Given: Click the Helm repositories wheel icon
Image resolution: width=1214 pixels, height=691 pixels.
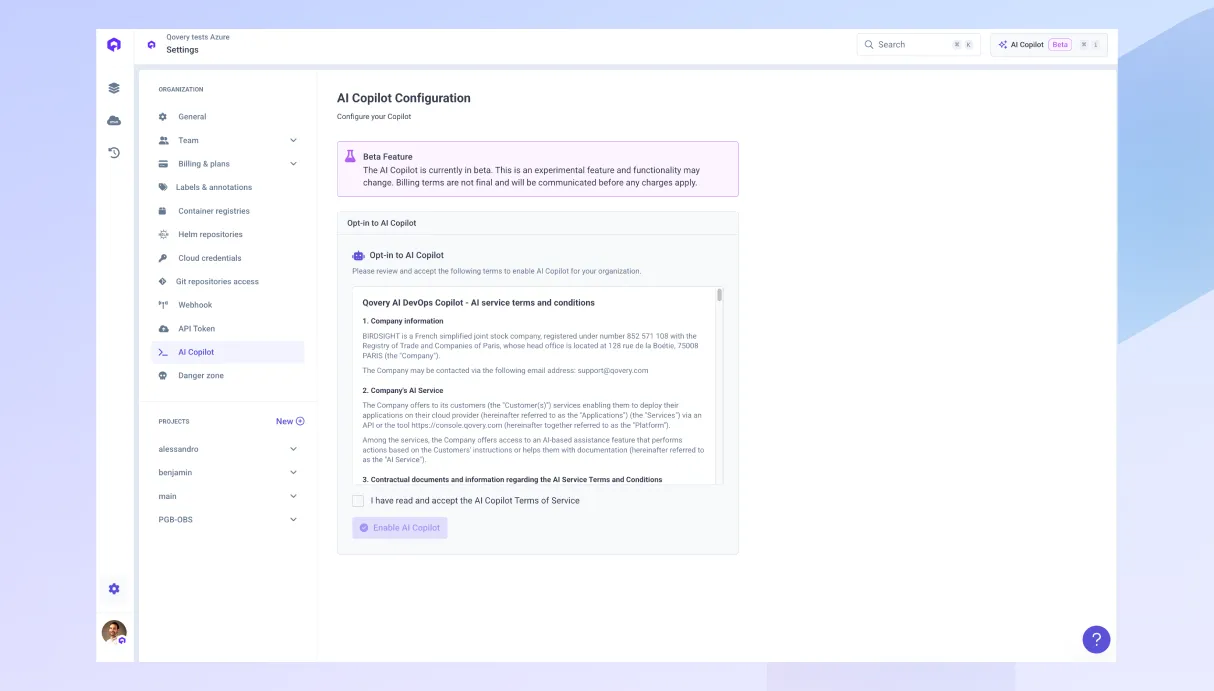Looking at the screenshot, I should pyautogui.click(x=163, y=234).
